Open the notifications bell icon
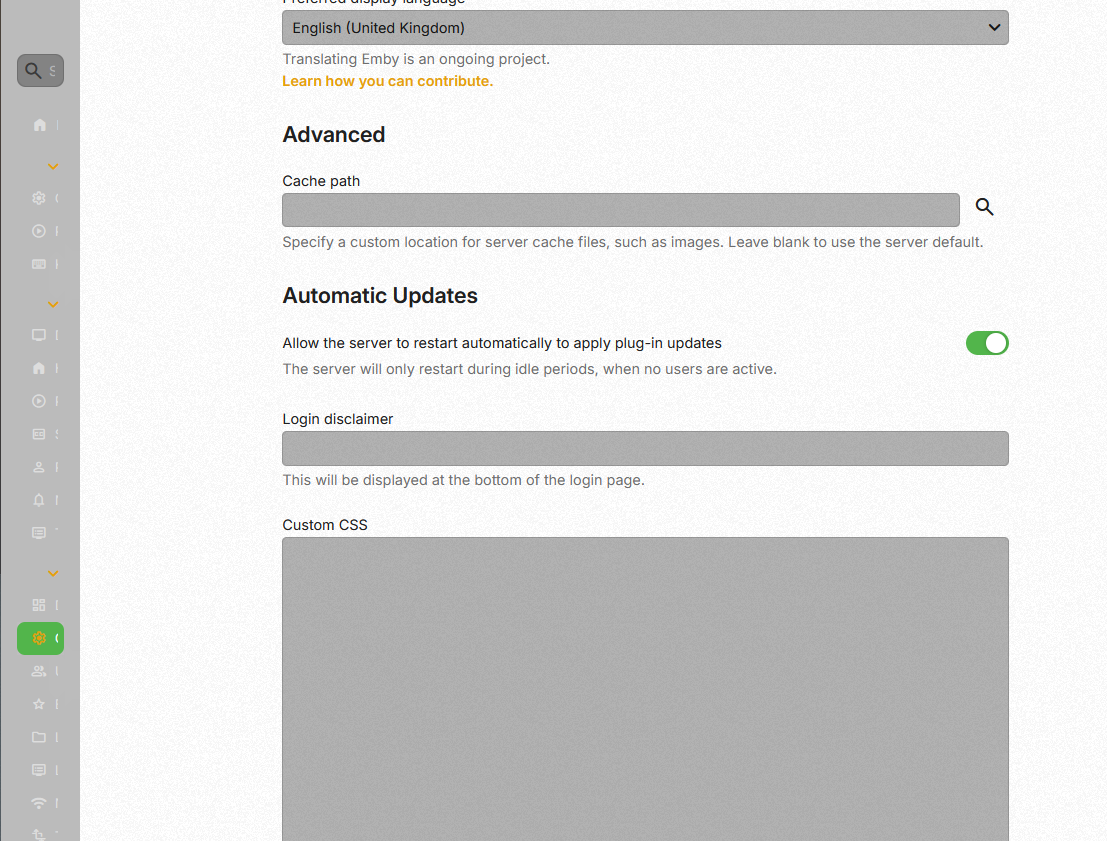The height and width of the screenshot is (841, 1107). [39, 500]
